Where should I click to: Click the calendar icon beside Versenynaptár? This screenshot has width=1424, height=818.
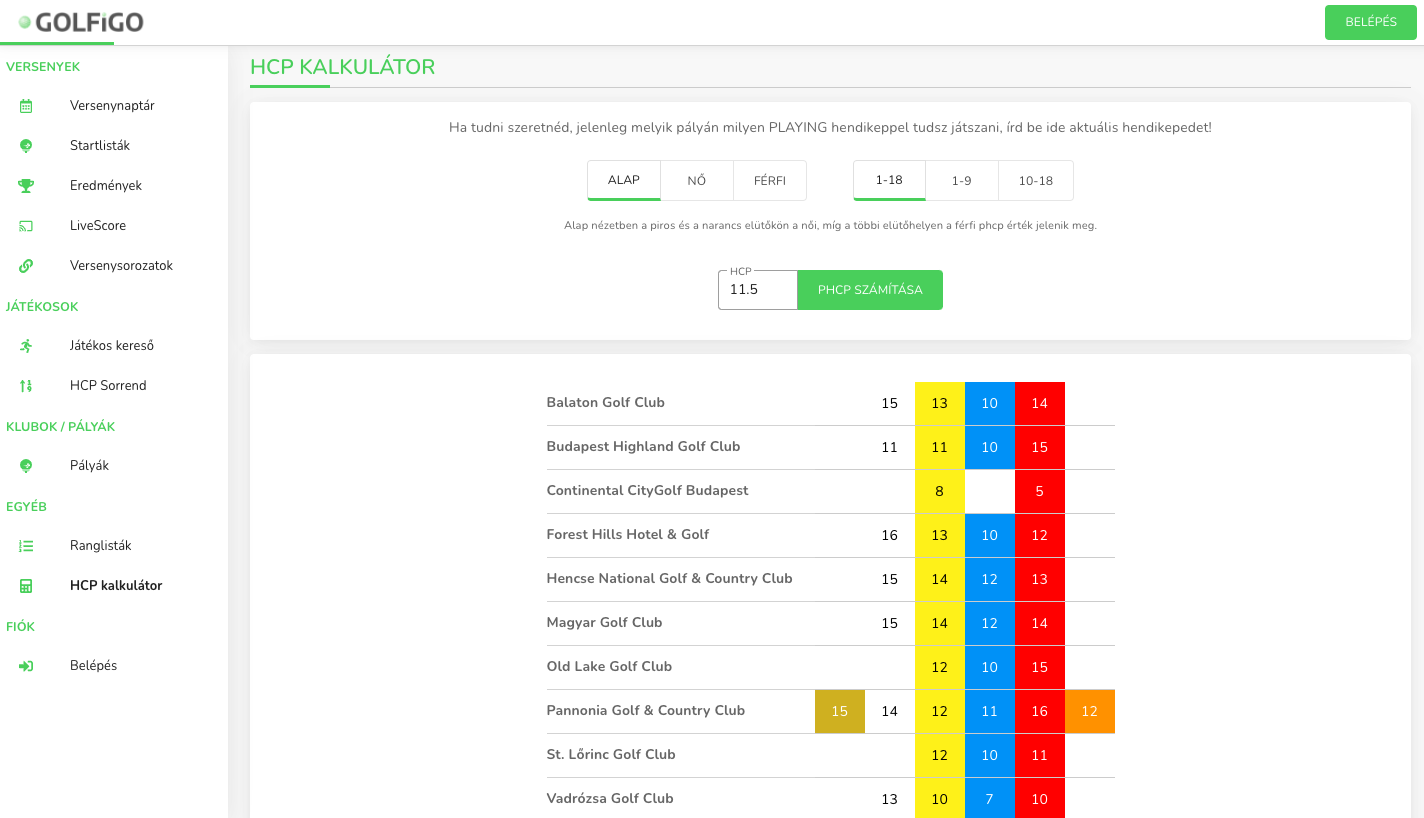tap(26, 106)
